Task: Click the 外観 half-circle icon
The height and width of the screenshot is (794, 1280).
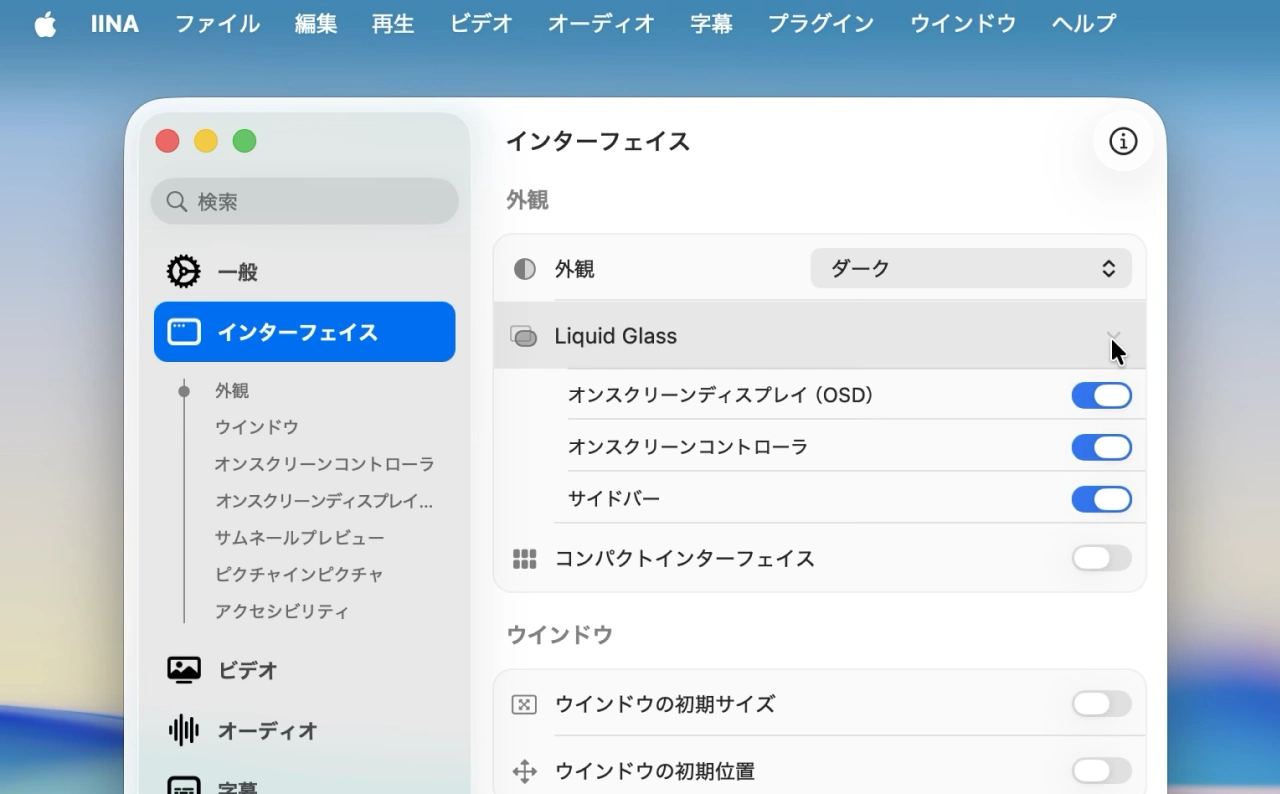Action: [x=525, y=269]
